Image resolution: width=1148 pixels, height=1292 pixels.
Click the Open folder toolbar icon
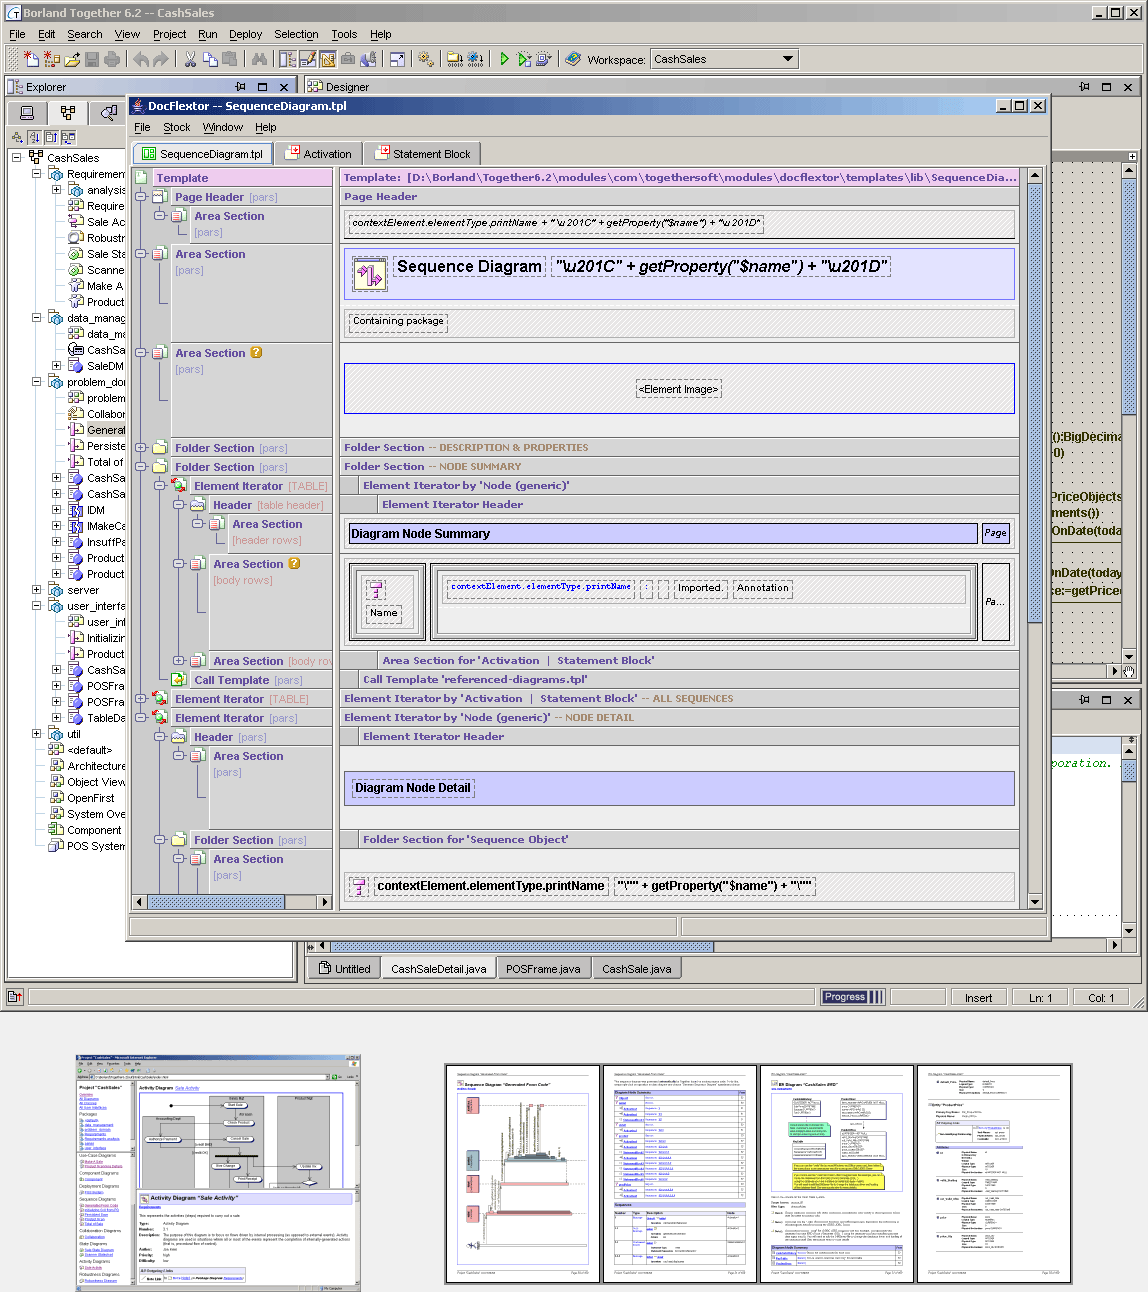(73, 59)
